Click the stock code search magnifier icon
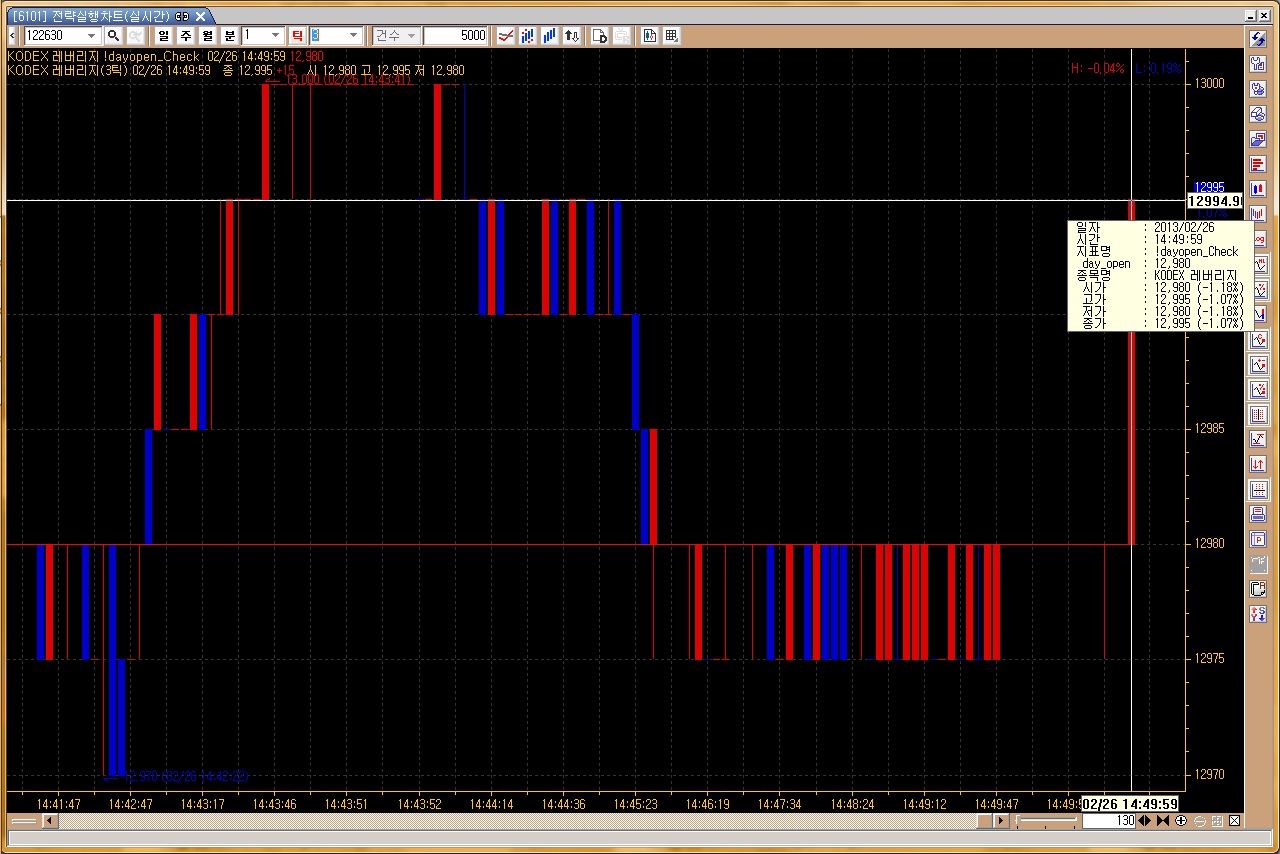 click(x=113, y=36)
